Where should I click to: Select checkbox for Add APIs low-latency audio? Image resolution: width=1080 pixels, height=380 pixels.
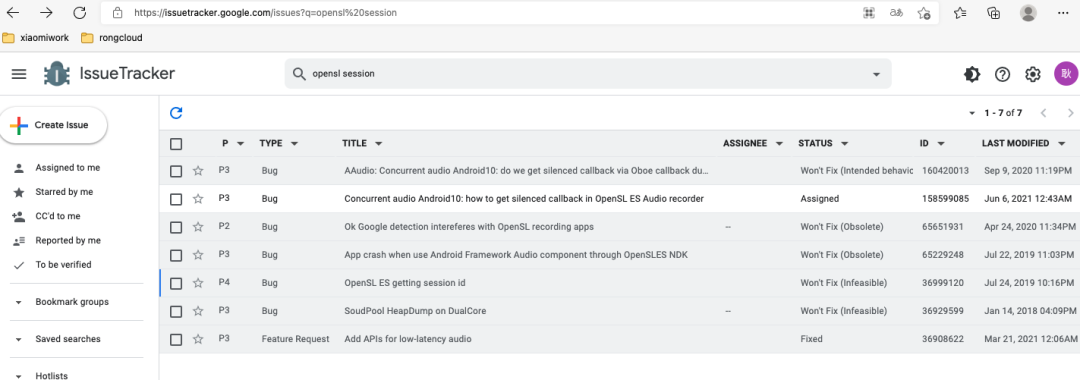coord(176,339)
